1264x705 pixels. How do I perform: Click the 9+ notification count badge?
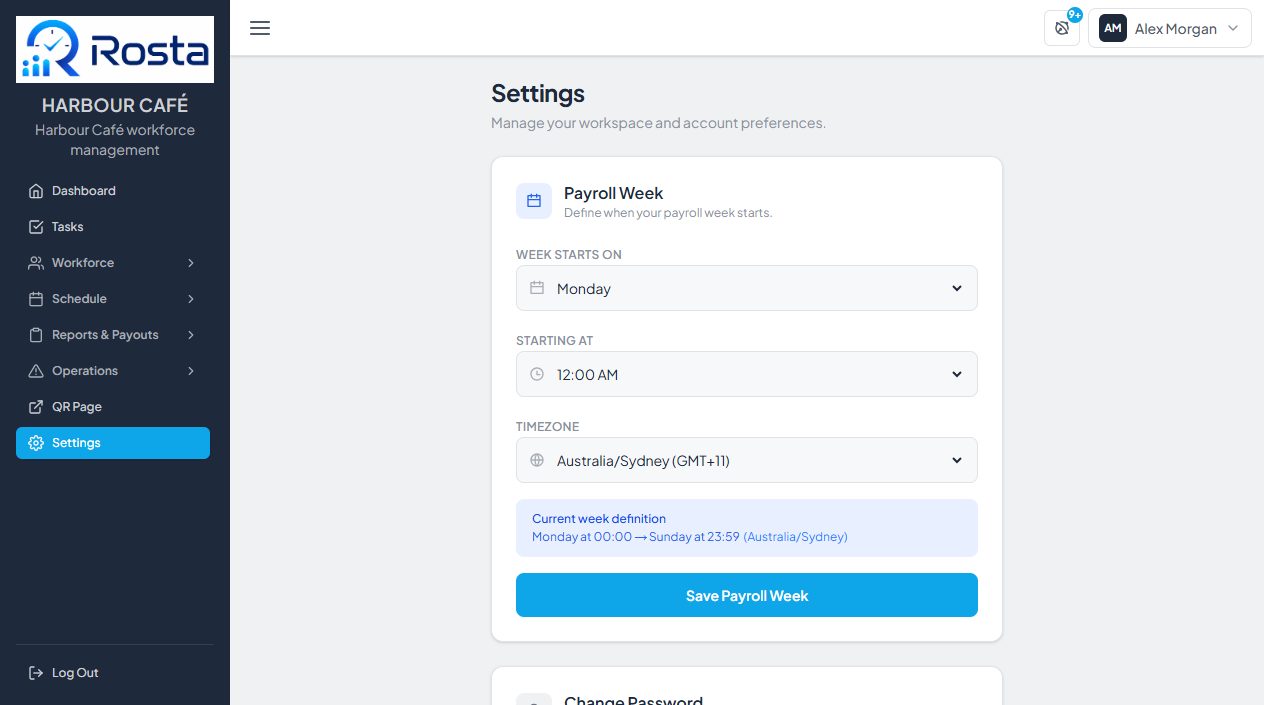pos(1075,15)
